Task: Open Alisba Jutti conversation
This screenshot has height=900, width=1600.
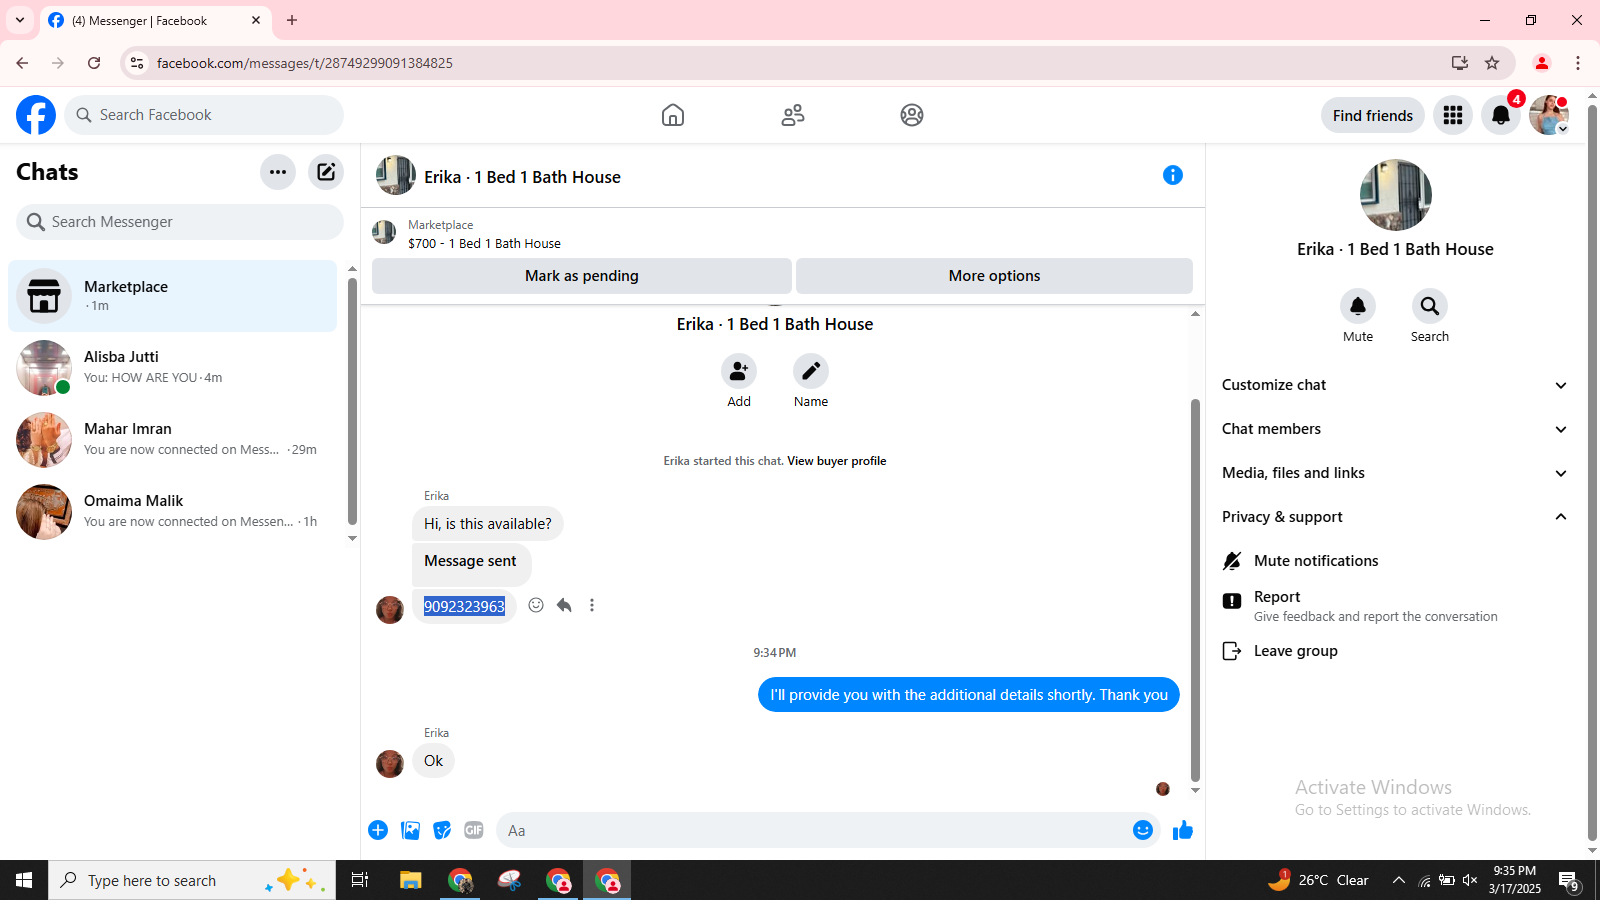Action: click(172, 368)
